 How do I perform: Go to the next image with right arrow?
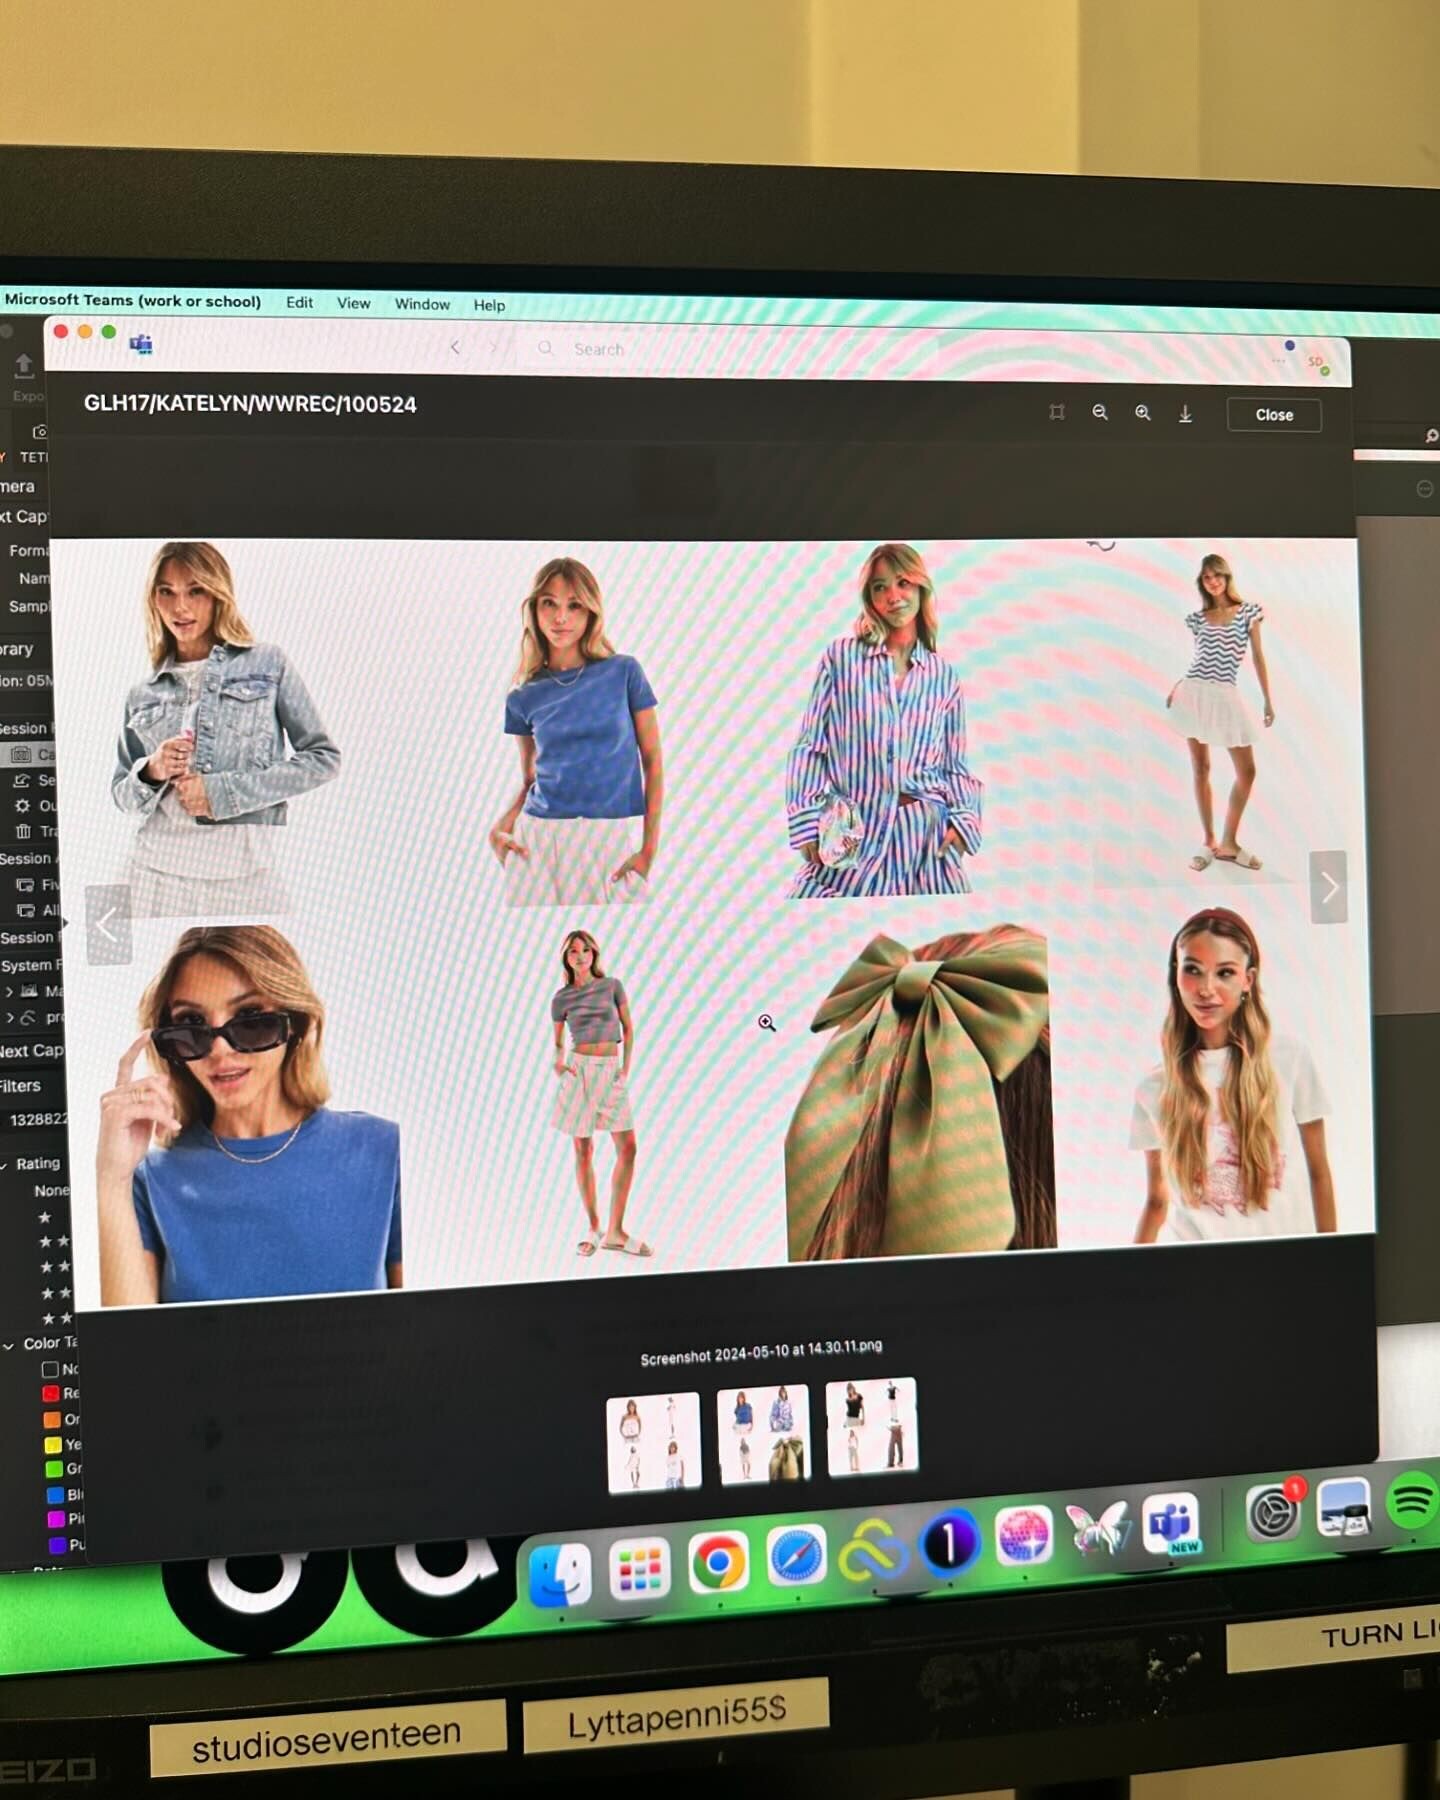(x=1328, y=887)
